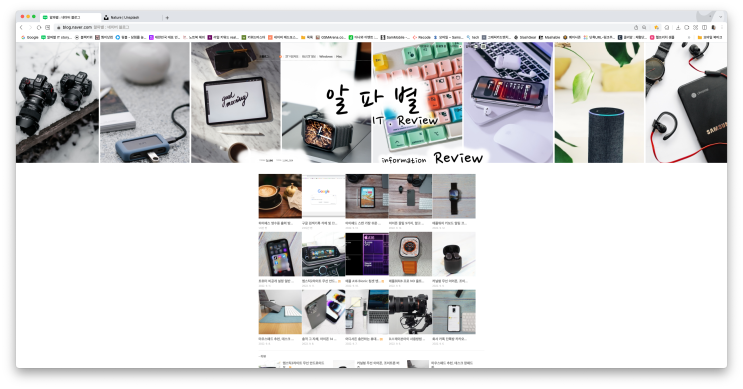This screenshot has width=743, height=389.
Task: Click the browser forward arrow
Action: 30,27
